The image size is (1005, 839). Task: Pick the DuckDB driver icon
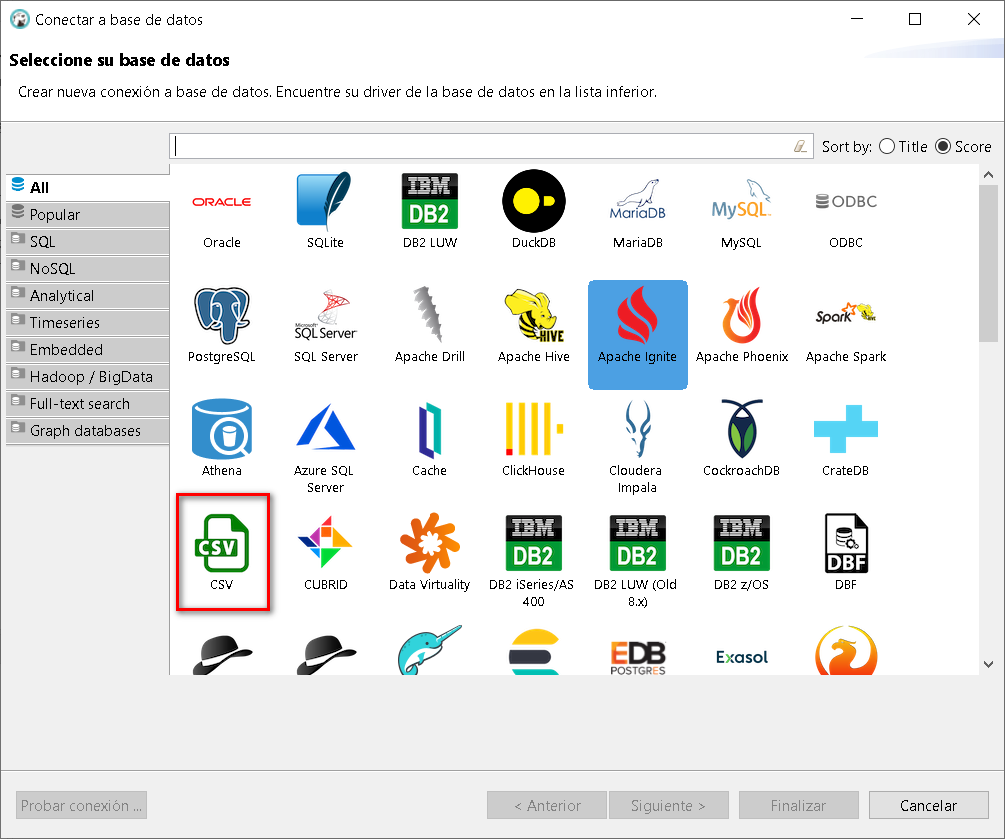click(x=533, y=210)
